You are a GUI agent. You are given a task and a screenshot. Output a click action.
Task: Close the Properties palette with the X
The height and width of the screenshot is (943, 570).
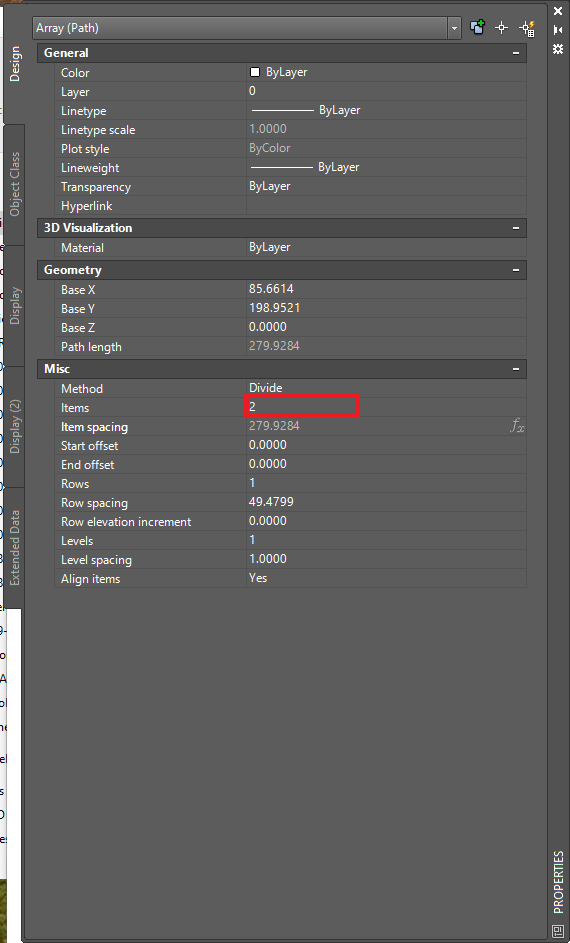[x=557, y=10]
